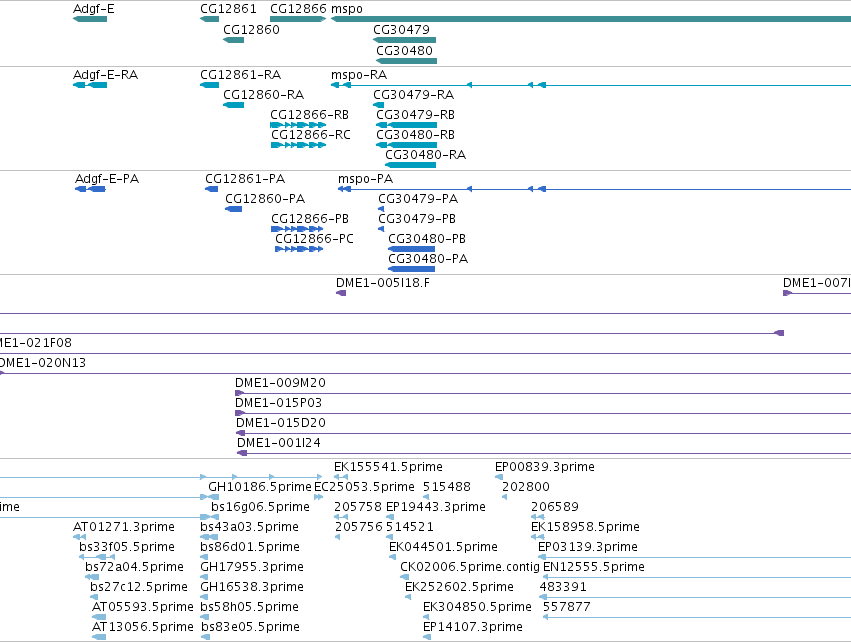The image size is (851, 642).
Task: Select transcript CG12866-RB
Action: click(x=298, y=125)
